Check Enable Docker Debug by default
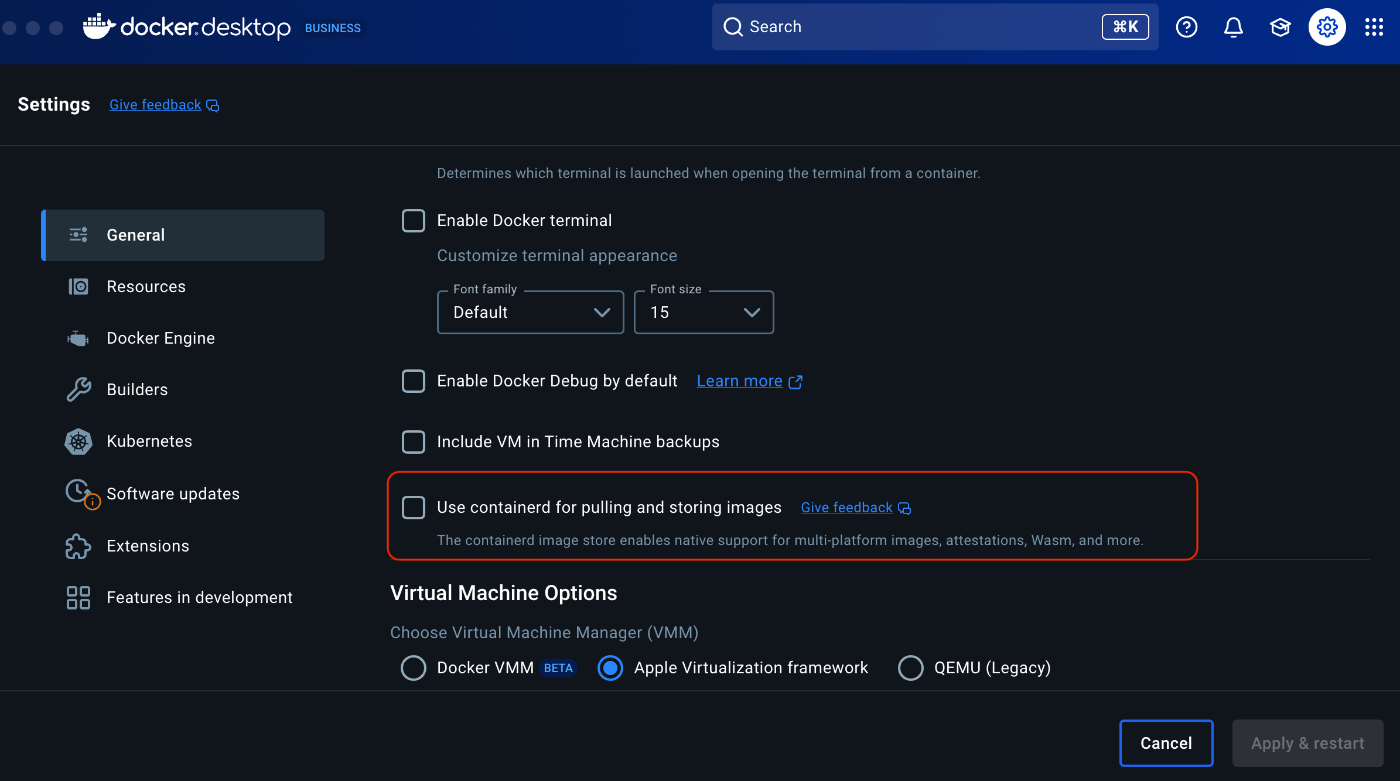 click(x=413, y=381)
